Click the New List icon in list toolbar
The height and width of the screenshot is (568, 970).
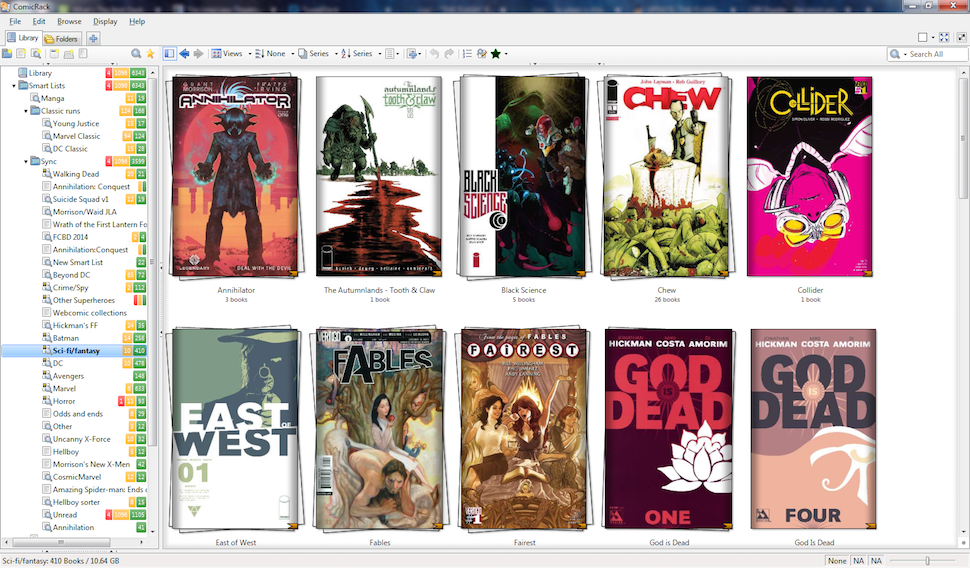click(21, 54)
